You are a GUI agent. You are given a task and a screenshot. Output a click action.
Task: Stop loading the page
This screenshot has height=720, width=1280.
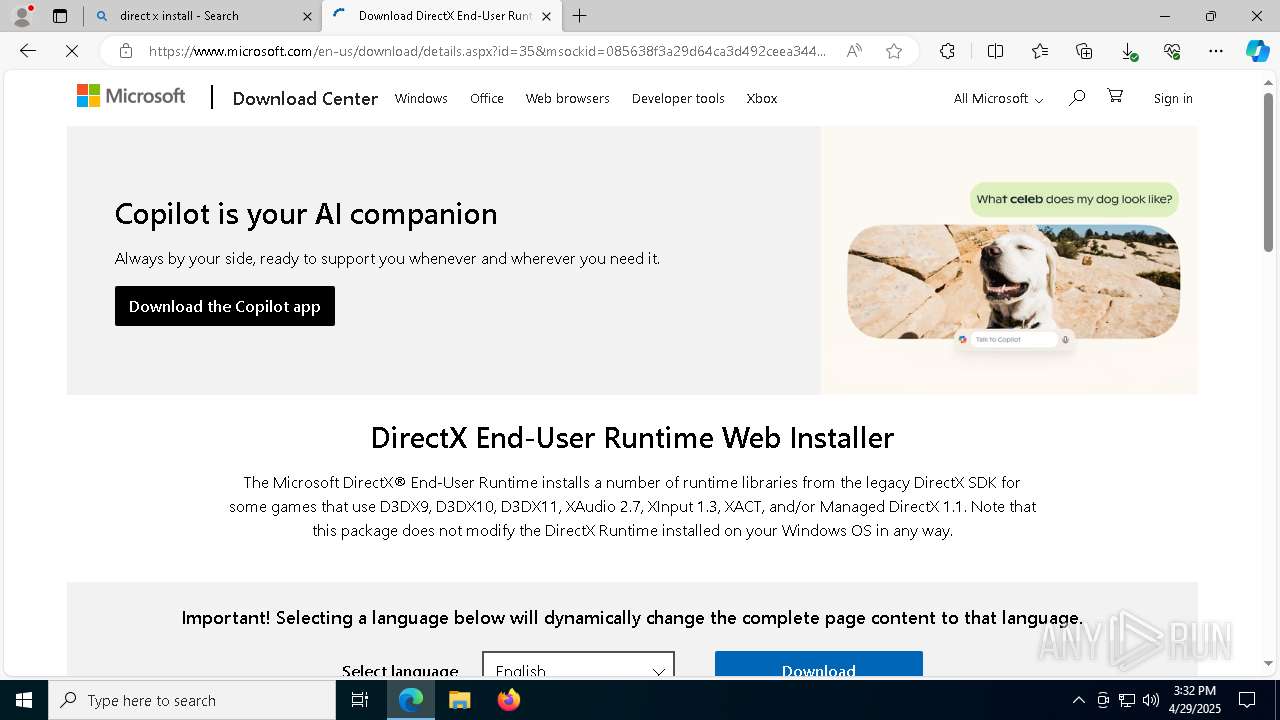tap(72, 51)
